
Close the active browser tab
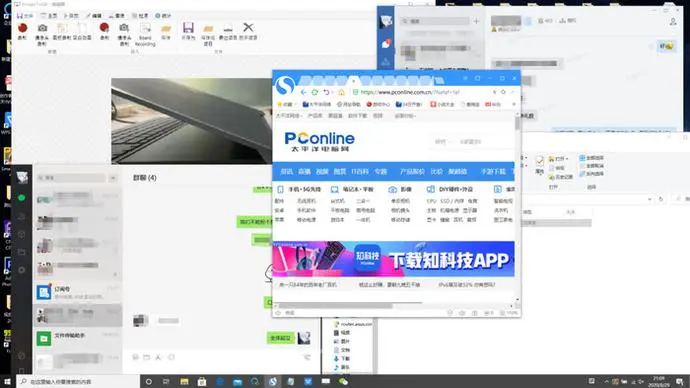point(353,81)
